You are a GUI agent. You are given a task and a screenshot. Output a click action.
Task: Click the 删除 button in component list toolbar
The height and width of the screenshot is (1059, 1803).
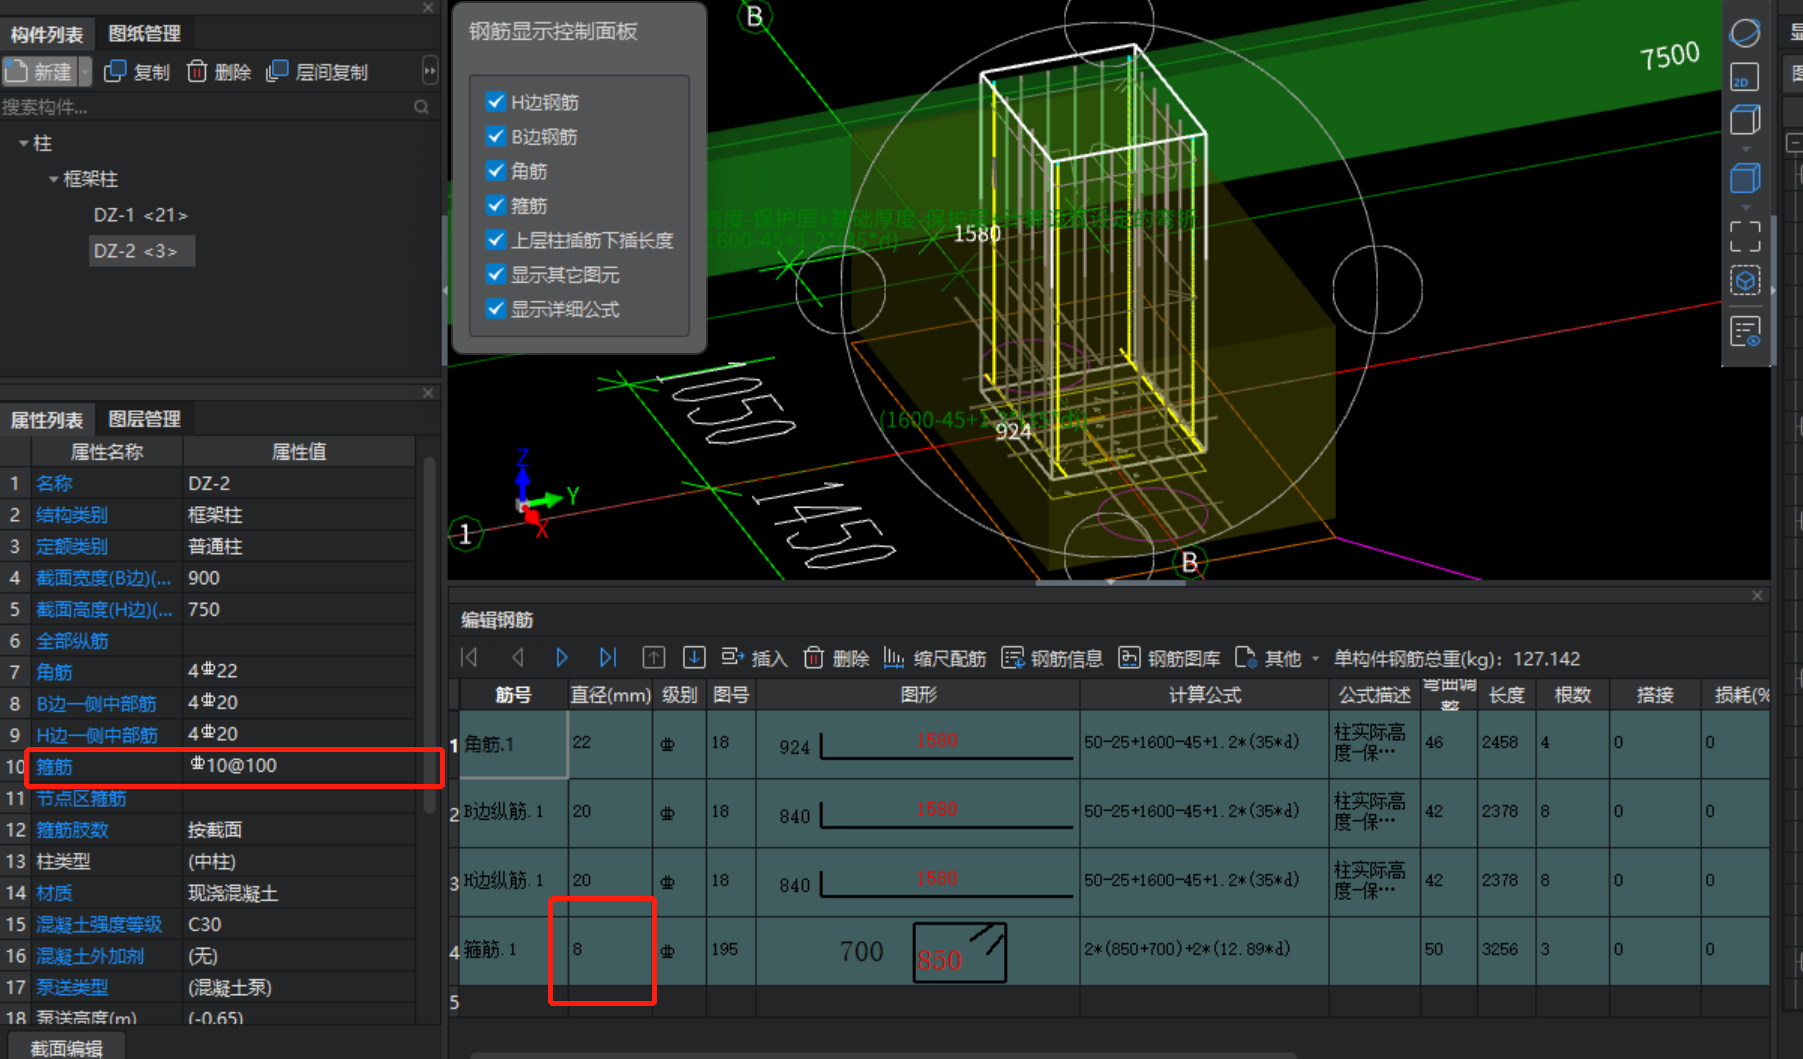tap(219, 72)
